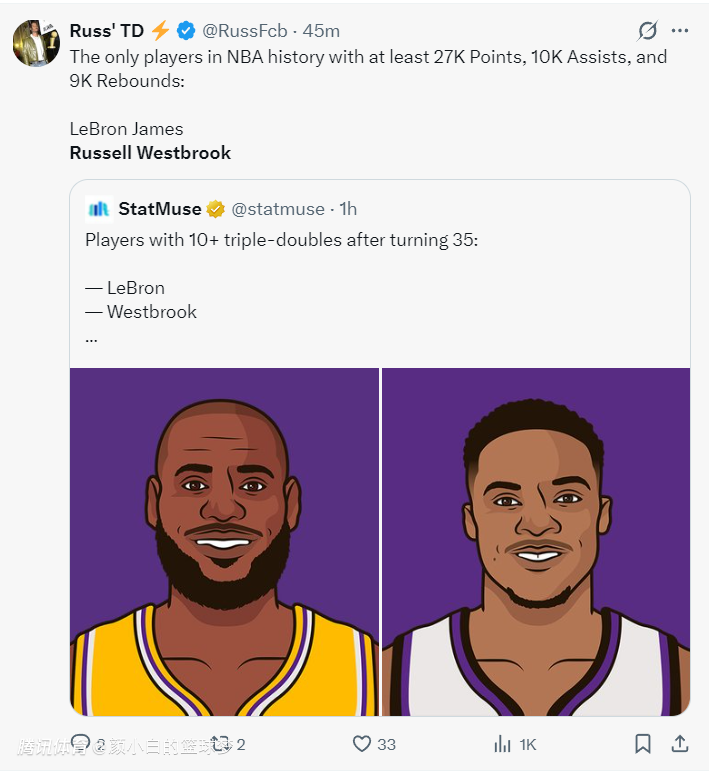The width and height of the screenshot is (709, 771).
Task: Open the three-dot more options menu
Action: point(680,30)
